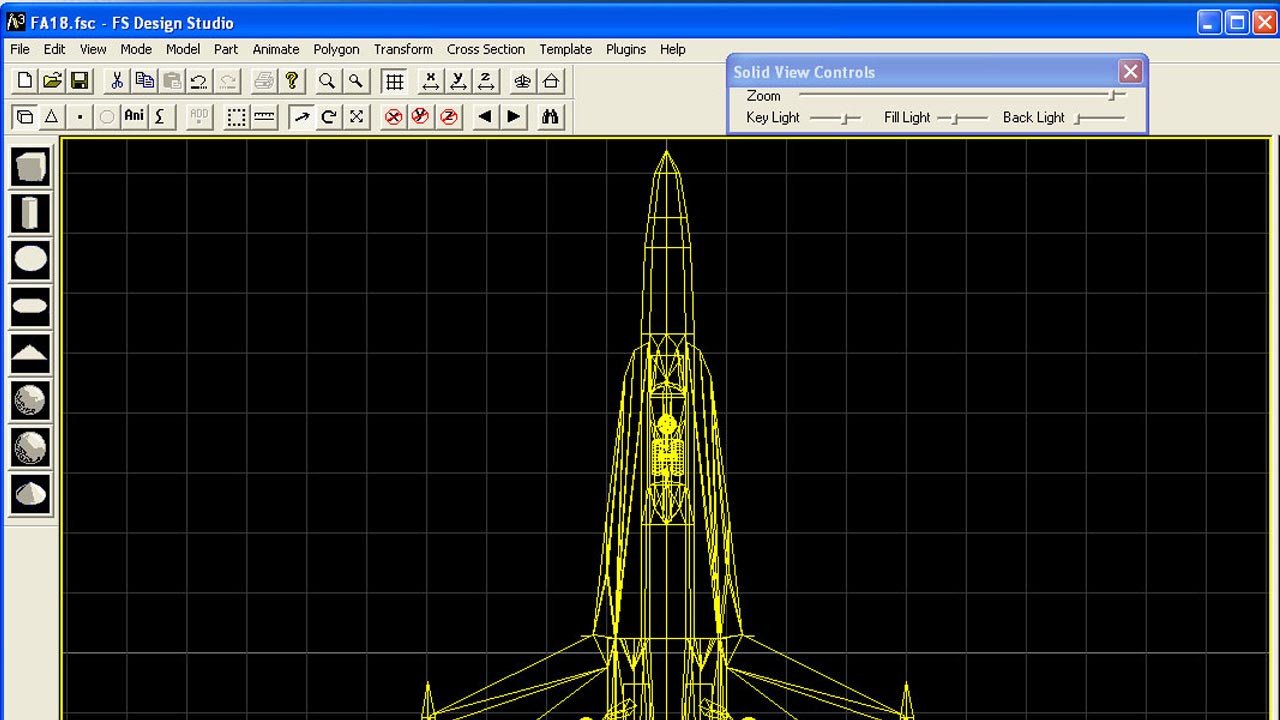Open the Help menu

[x=673, y=49]
